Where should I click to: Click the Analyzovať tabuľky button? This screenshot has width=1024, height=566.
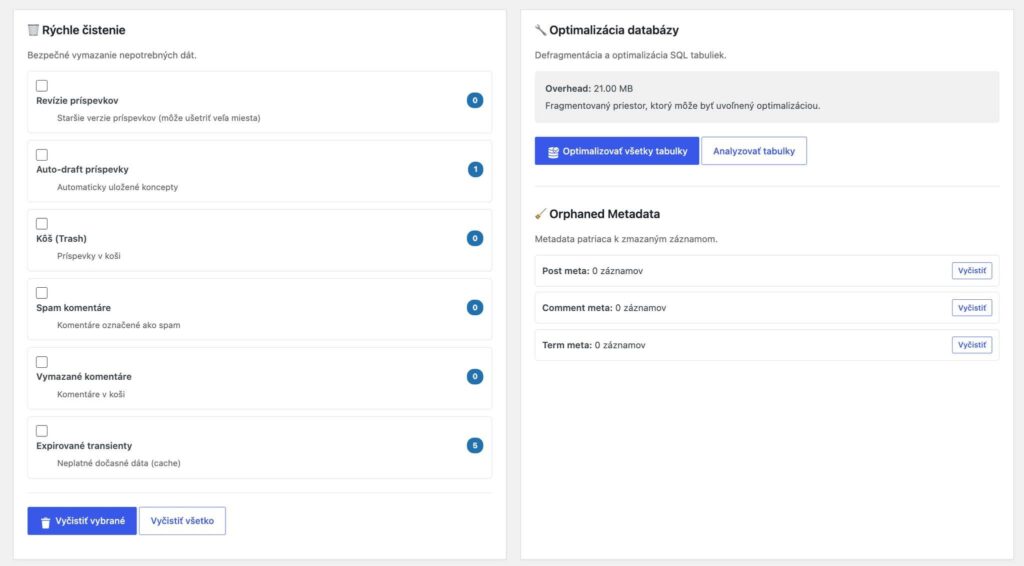click(754, 151)
